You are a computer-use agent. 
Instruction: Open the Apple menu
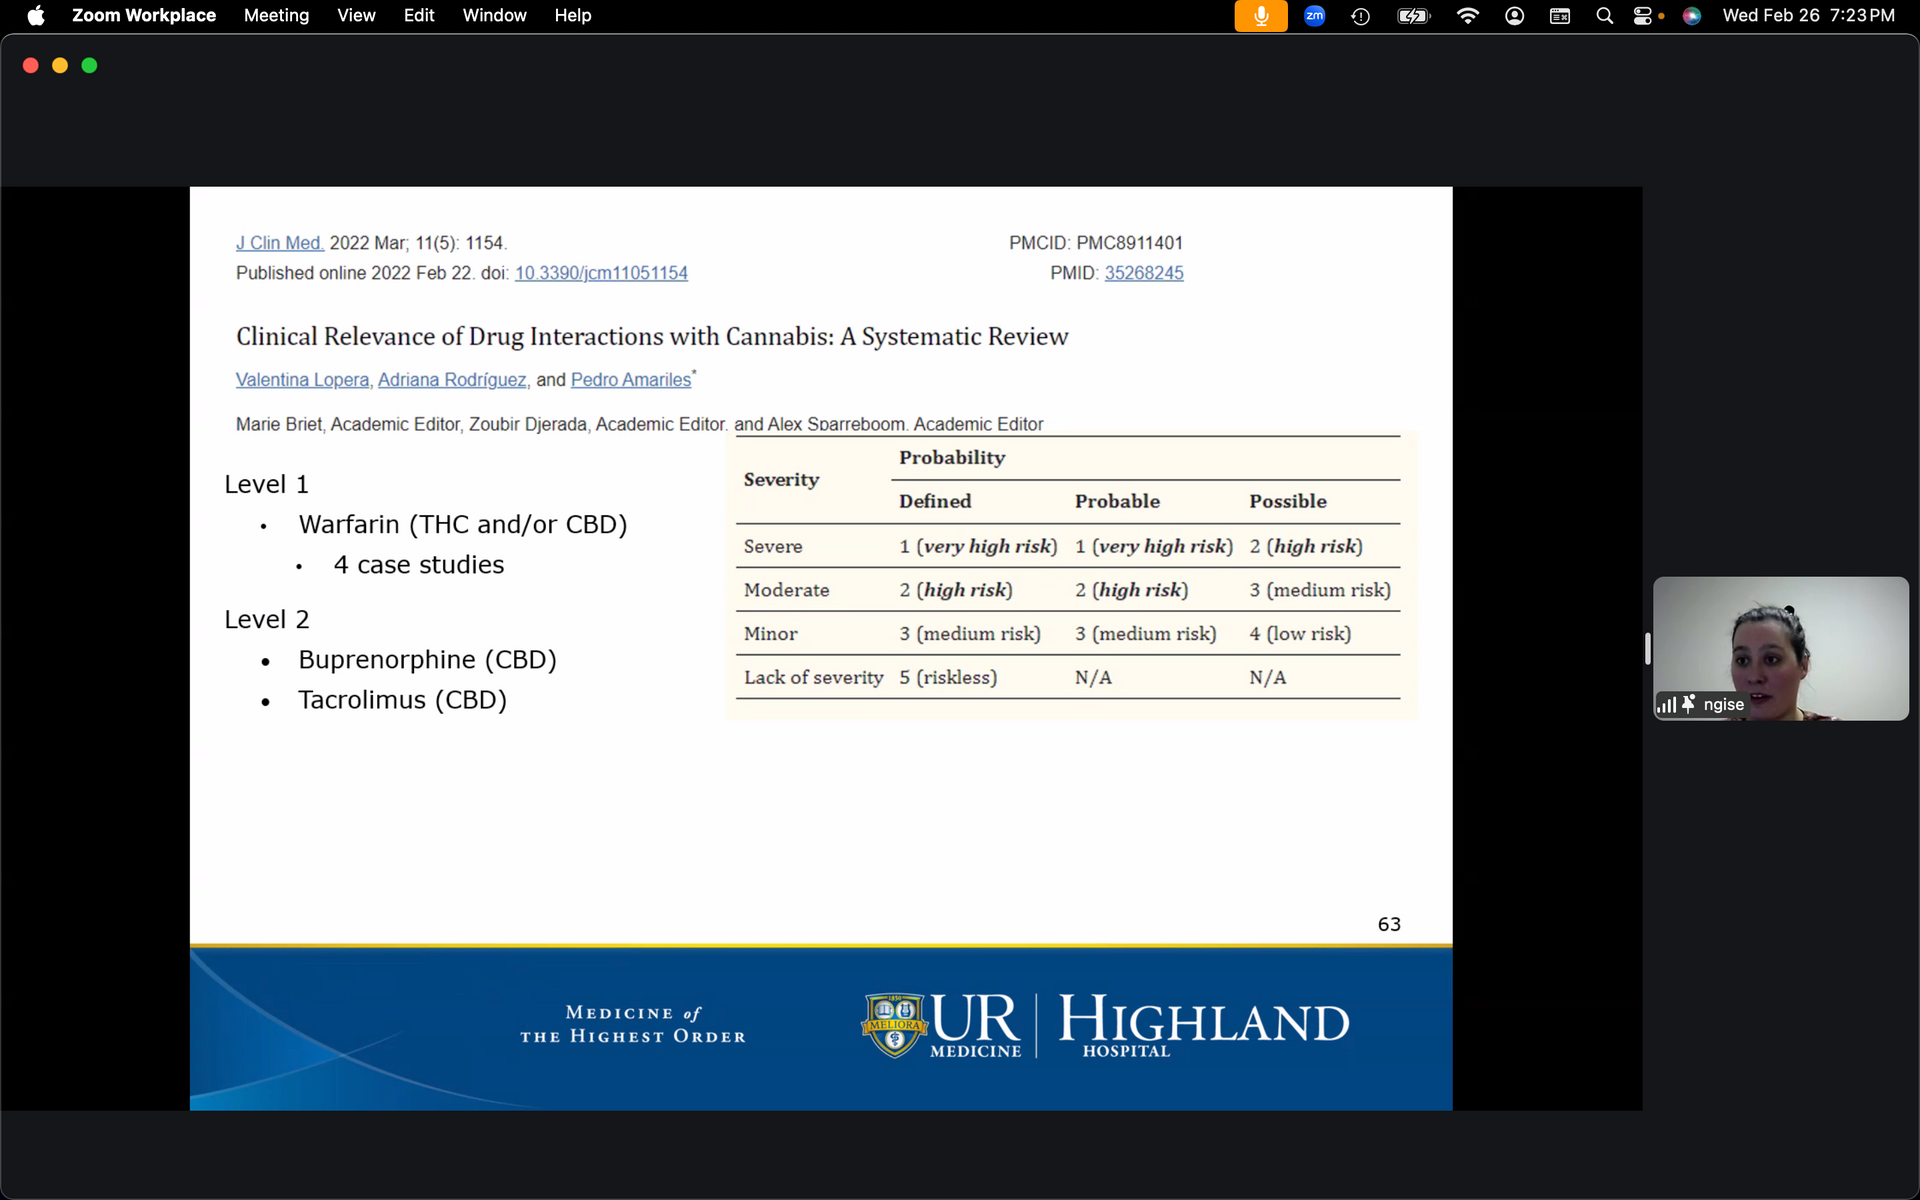point(36,16)
